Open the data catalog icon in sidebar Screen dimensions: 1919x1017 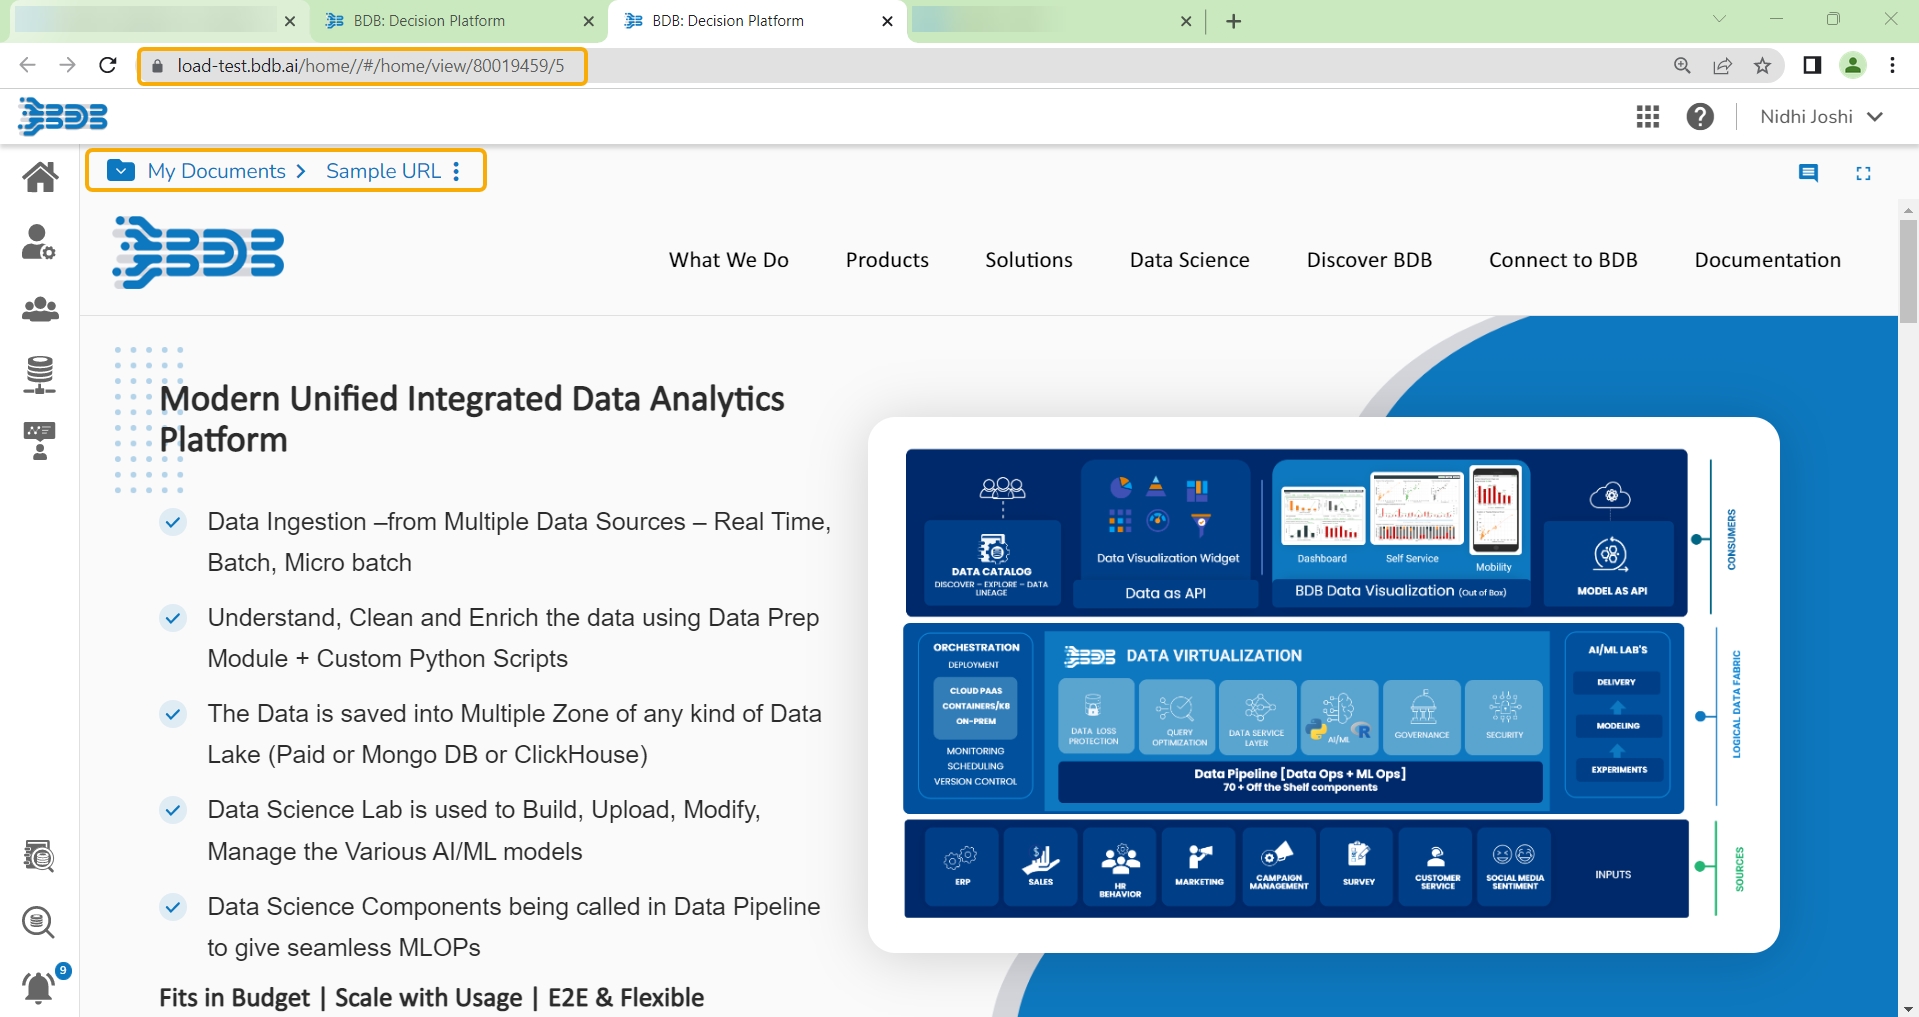click(x=39, y=856)
